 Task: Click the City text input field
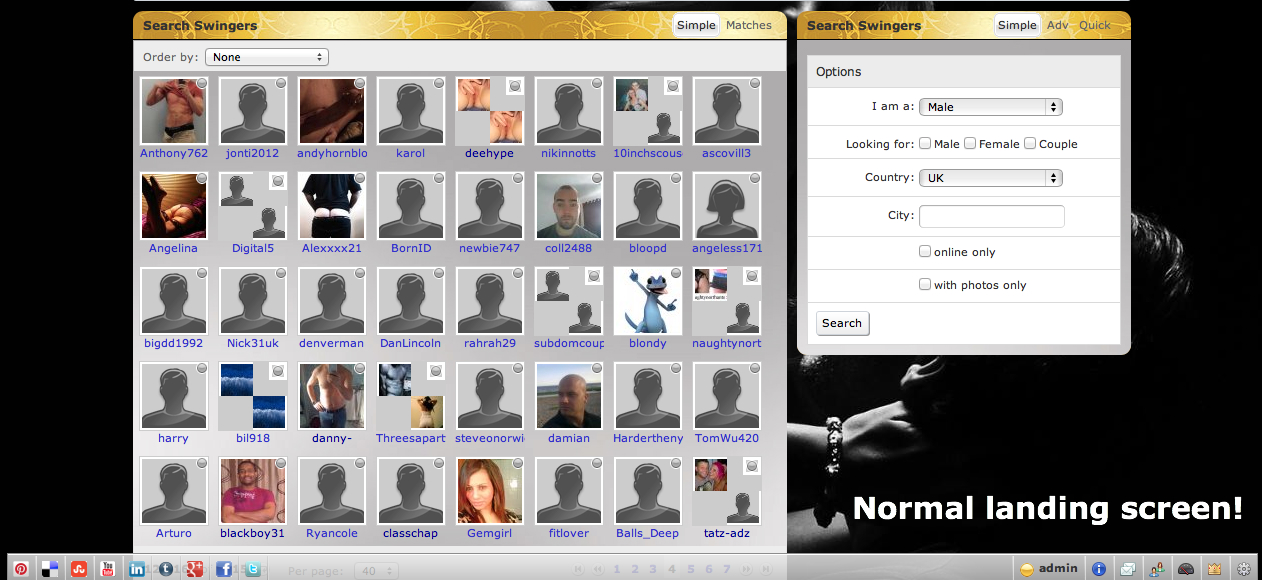coord(991,216)
